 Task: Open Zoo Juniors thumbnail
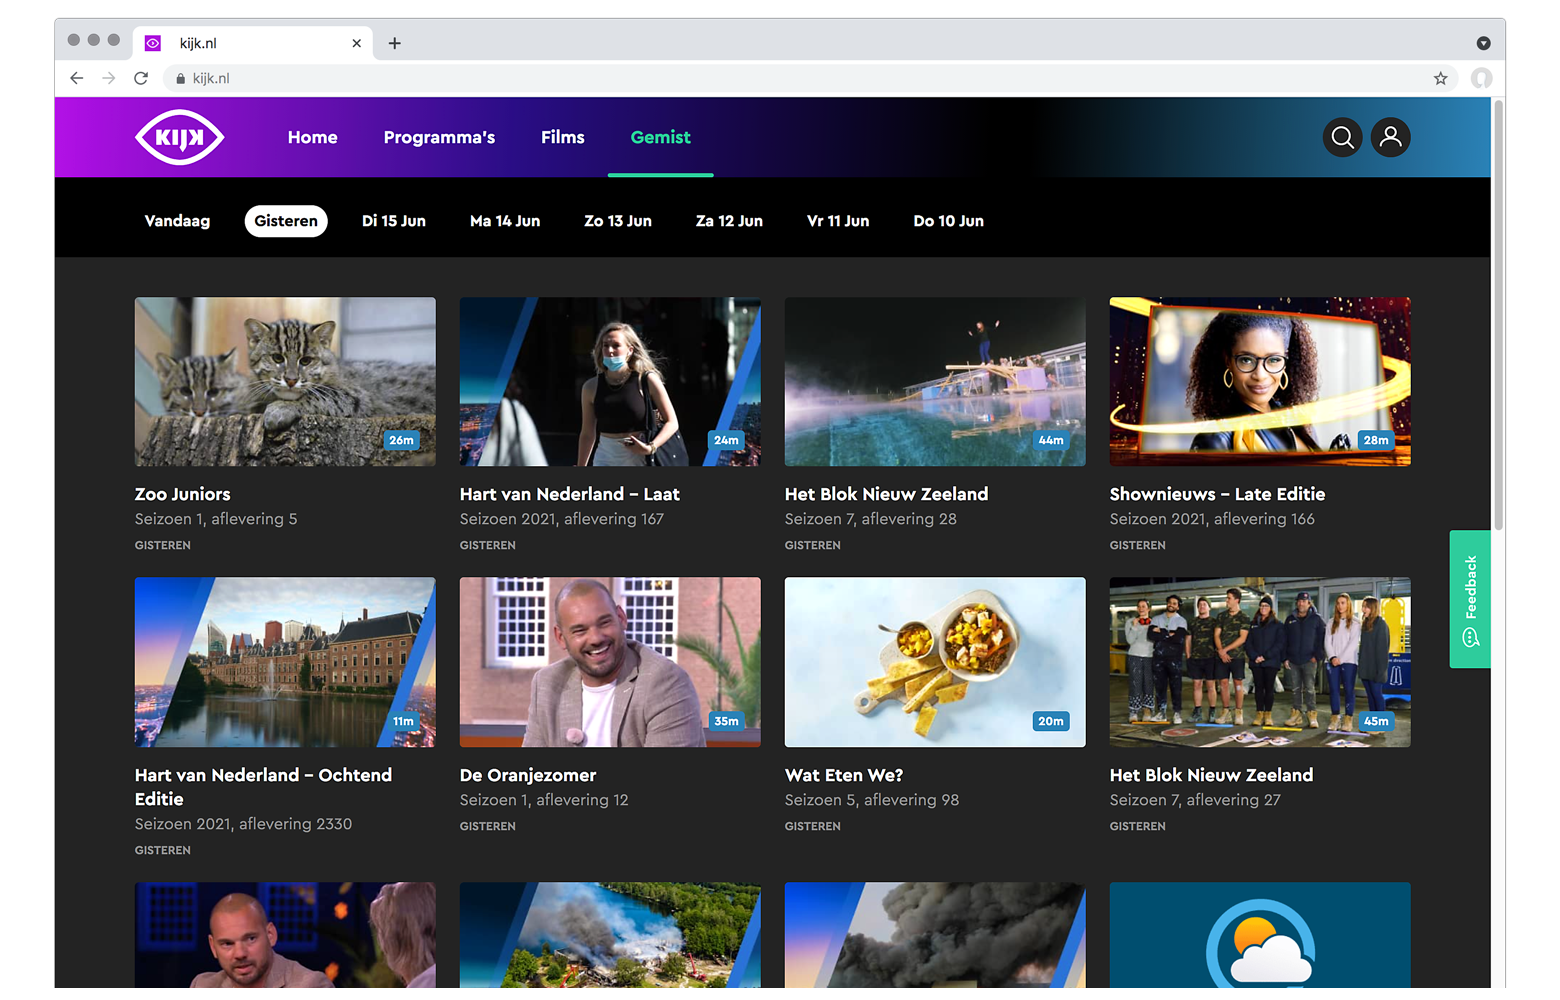click(x=285, y=381)
